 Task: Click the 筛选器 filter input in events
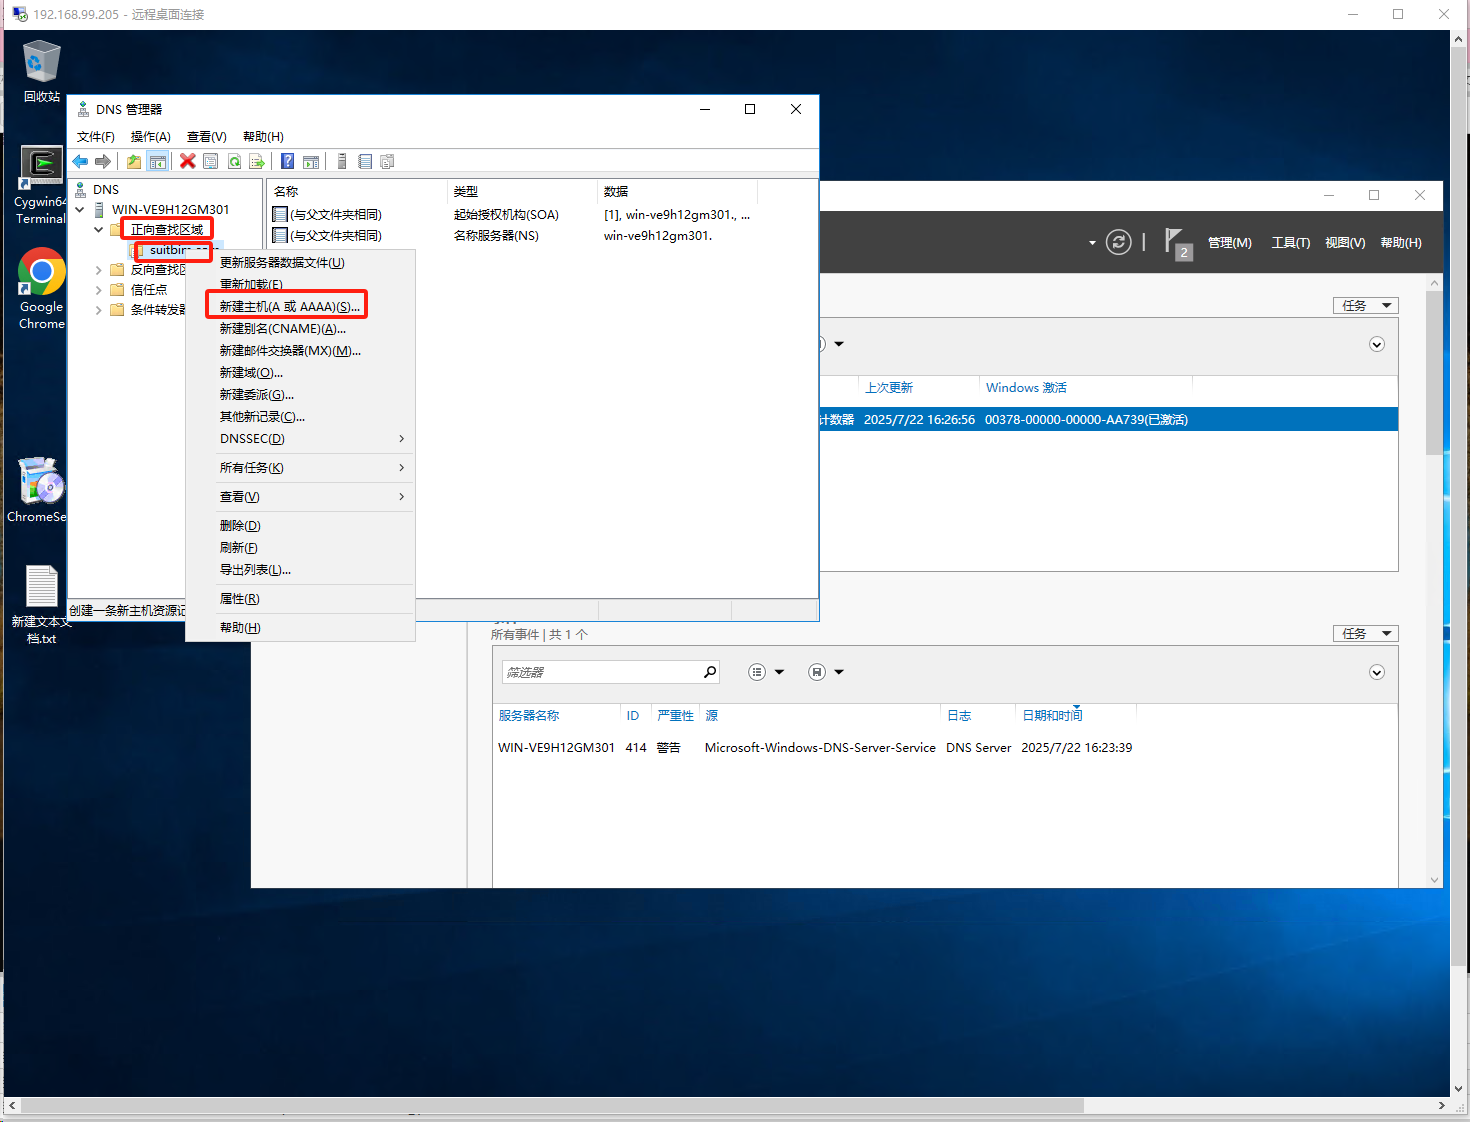tap(600, 672)
